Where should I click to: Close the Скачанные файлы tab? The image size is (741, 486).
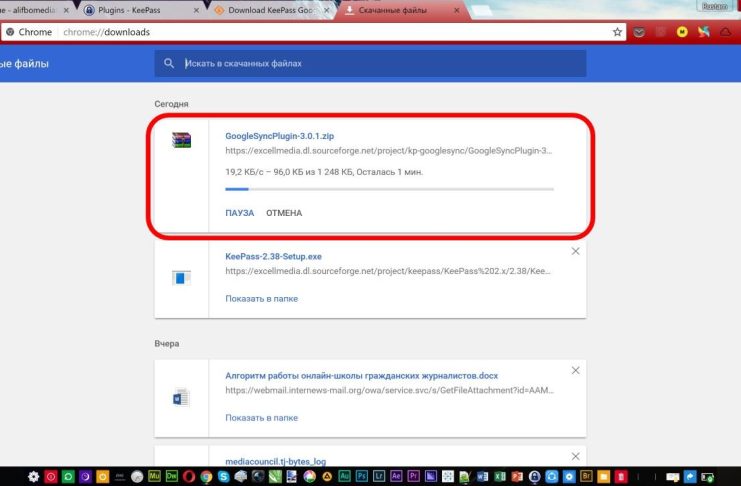click(x=457, y=10)
